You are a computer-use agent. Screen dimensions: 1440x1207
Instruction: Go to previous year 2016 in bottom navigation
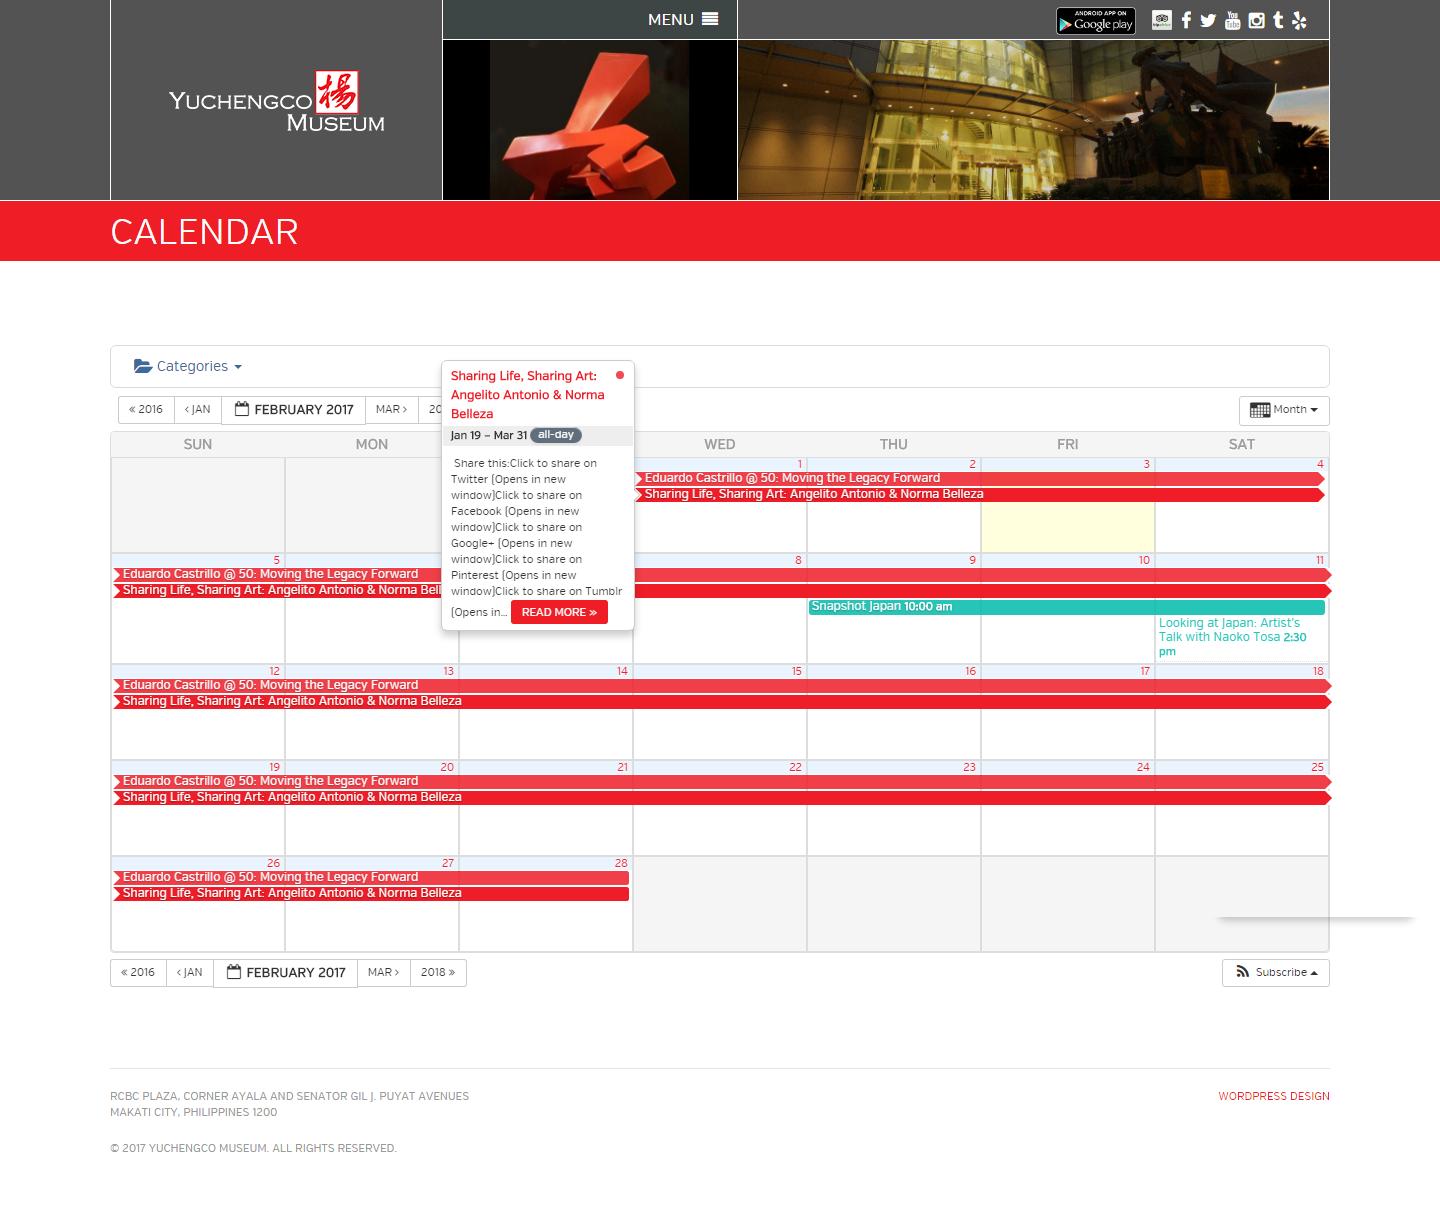138,973
